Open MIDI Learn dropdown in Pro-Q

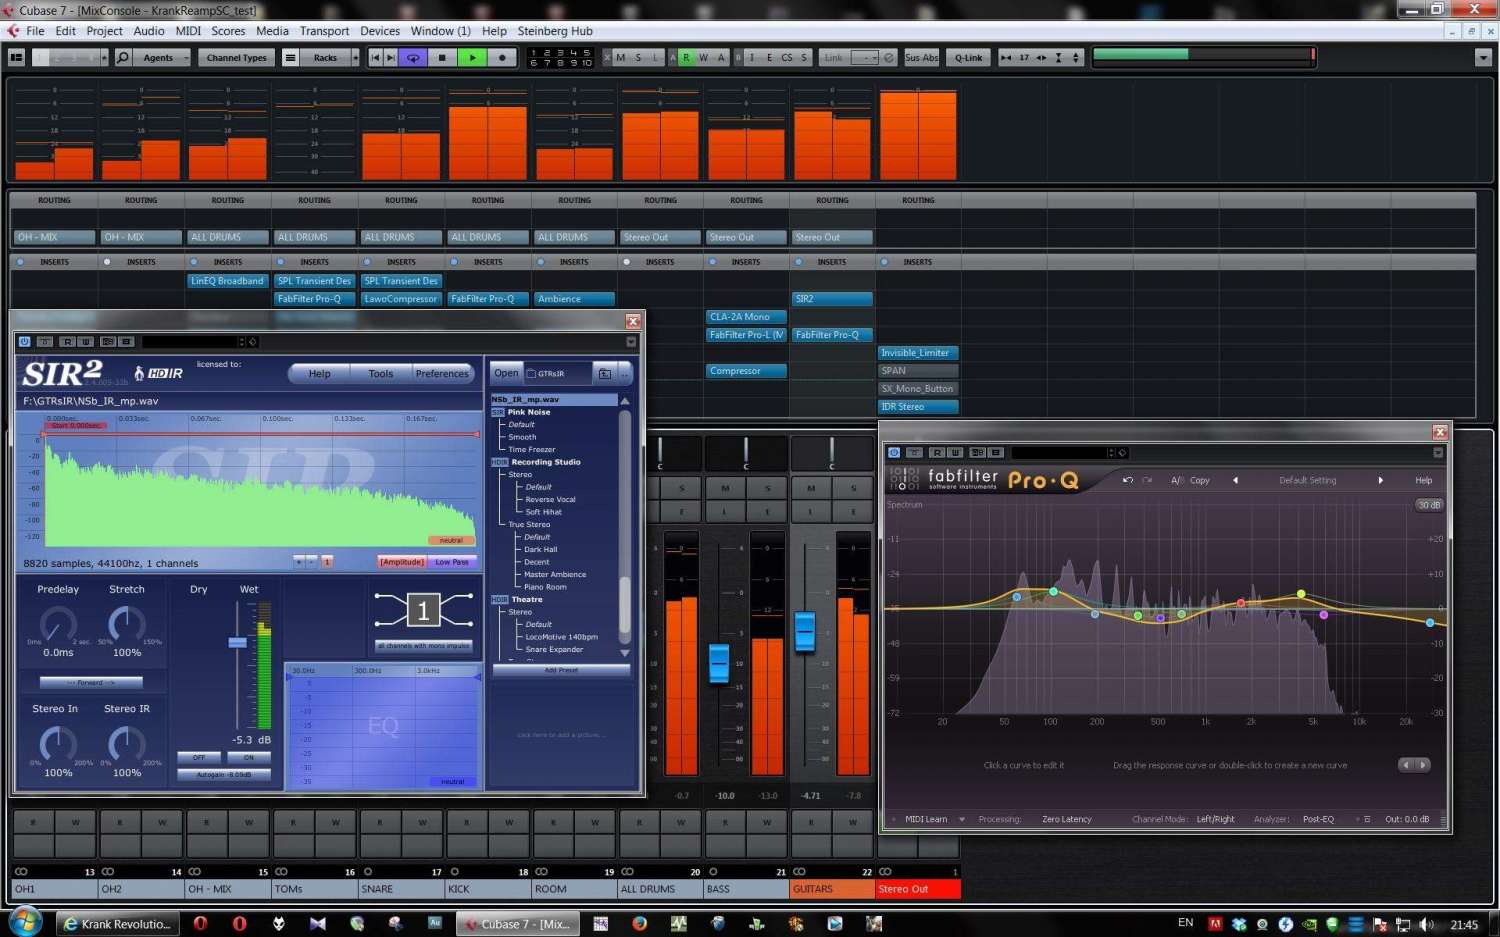point(961,820)
